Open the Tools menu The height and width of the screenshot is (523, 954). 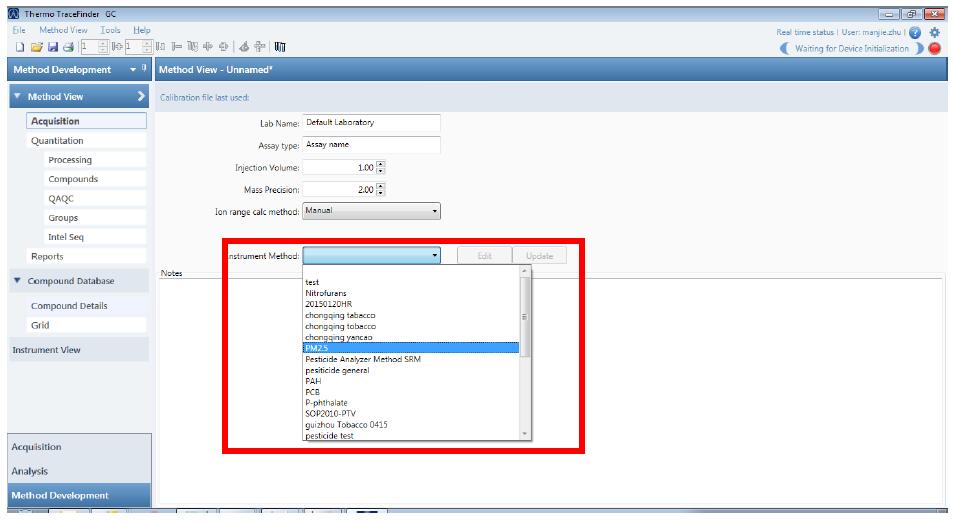click(x=110, y=31)
